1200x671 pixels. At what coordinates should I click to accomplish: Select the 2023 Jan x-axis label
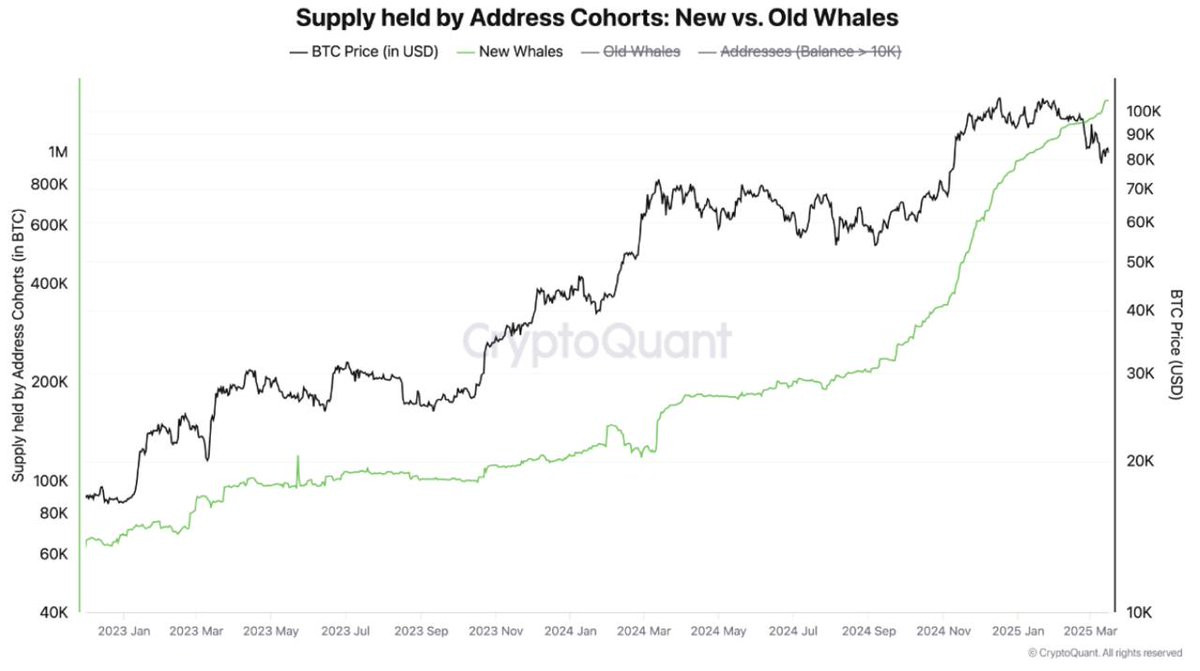[124, 631]
